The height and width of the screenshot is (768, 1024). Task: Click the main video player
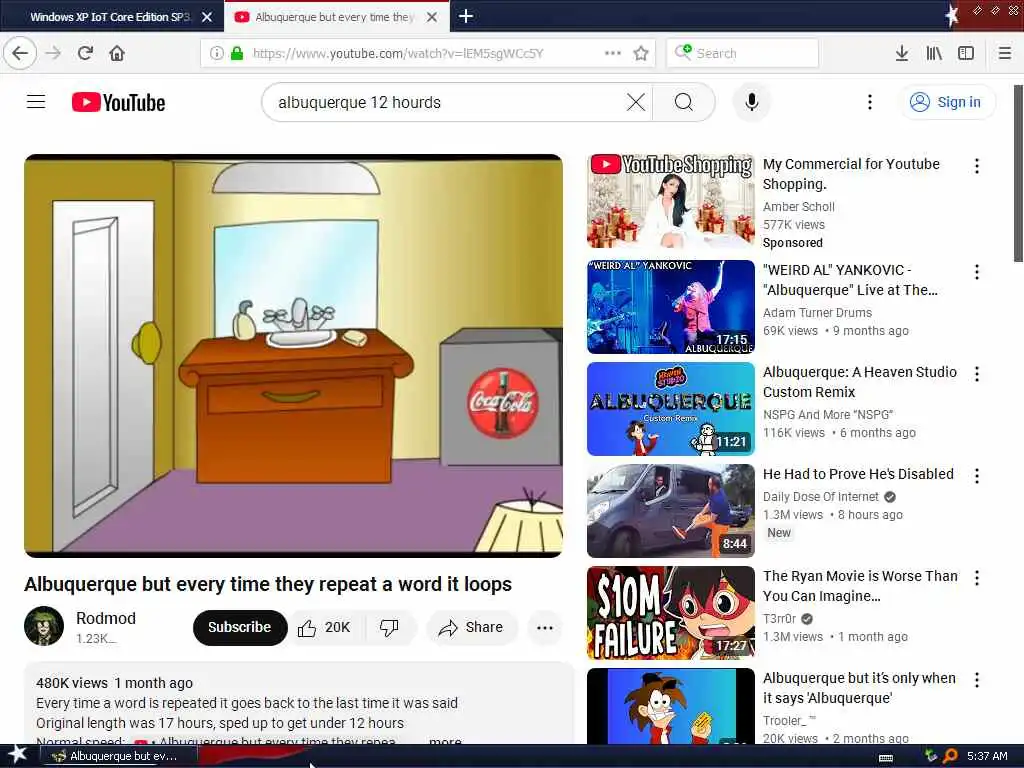[x=293, y=356]
